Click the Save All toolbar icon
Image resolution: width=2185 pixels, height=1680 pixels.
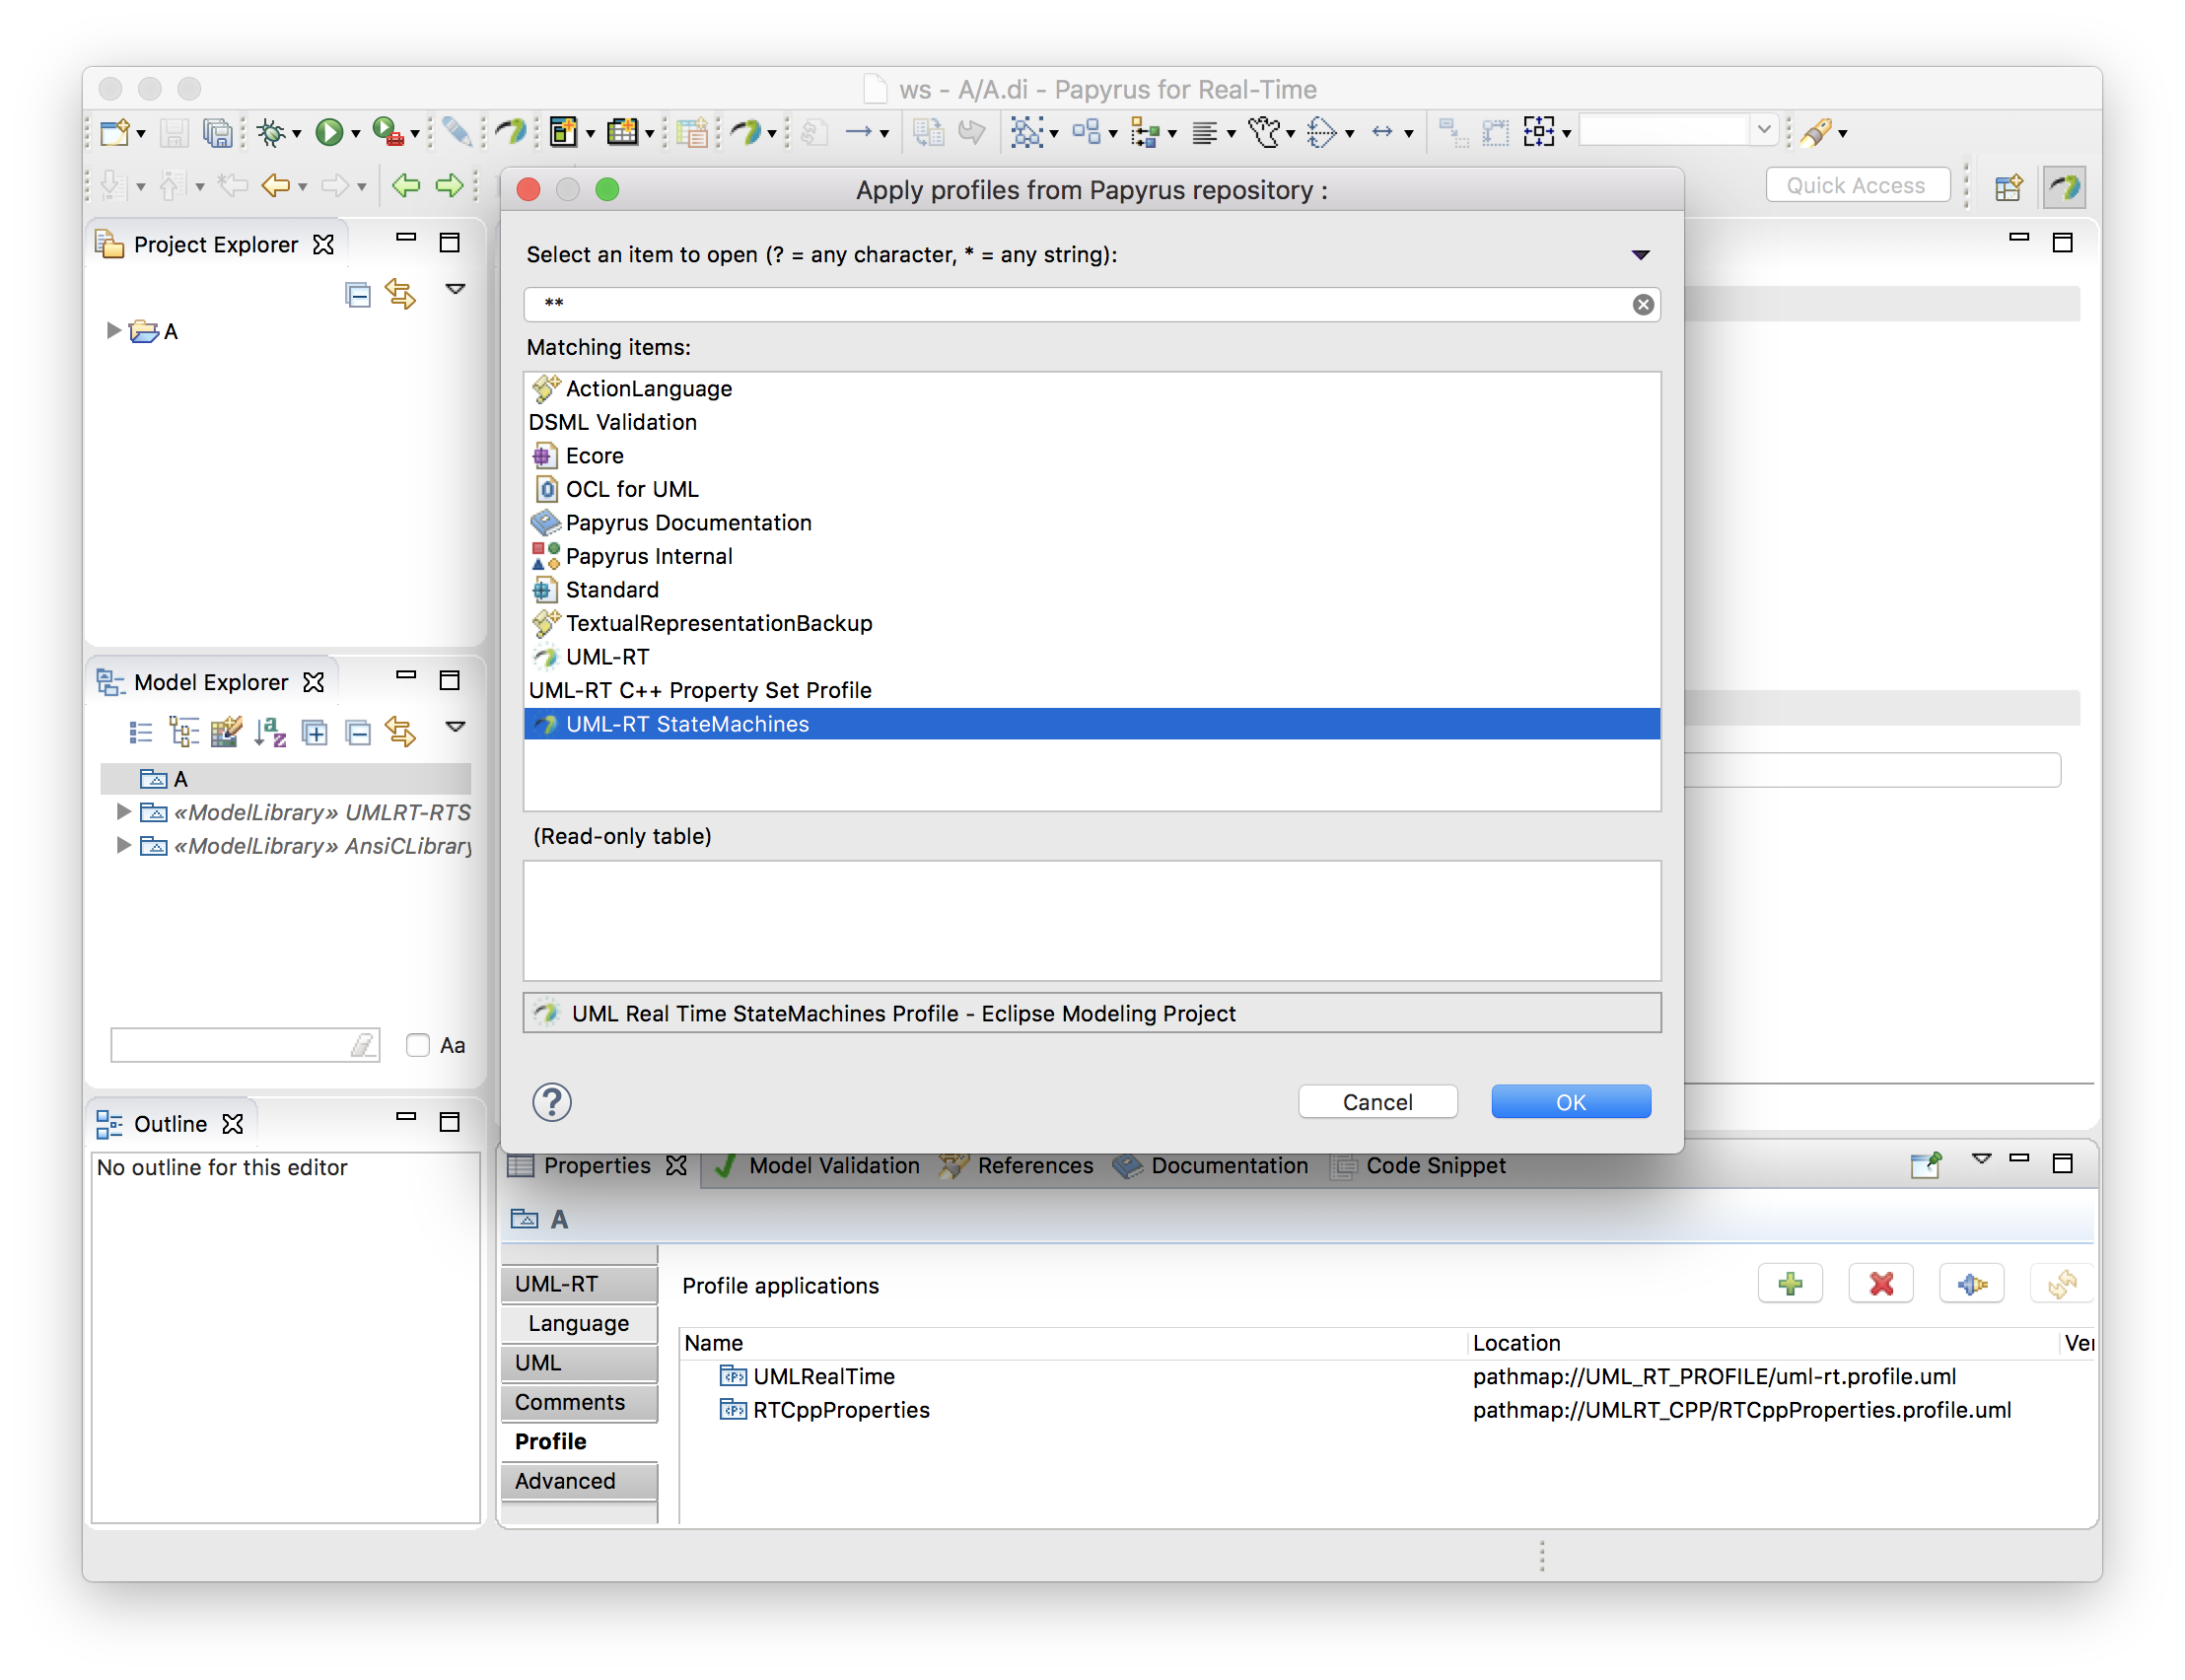[x=217, y=132]
